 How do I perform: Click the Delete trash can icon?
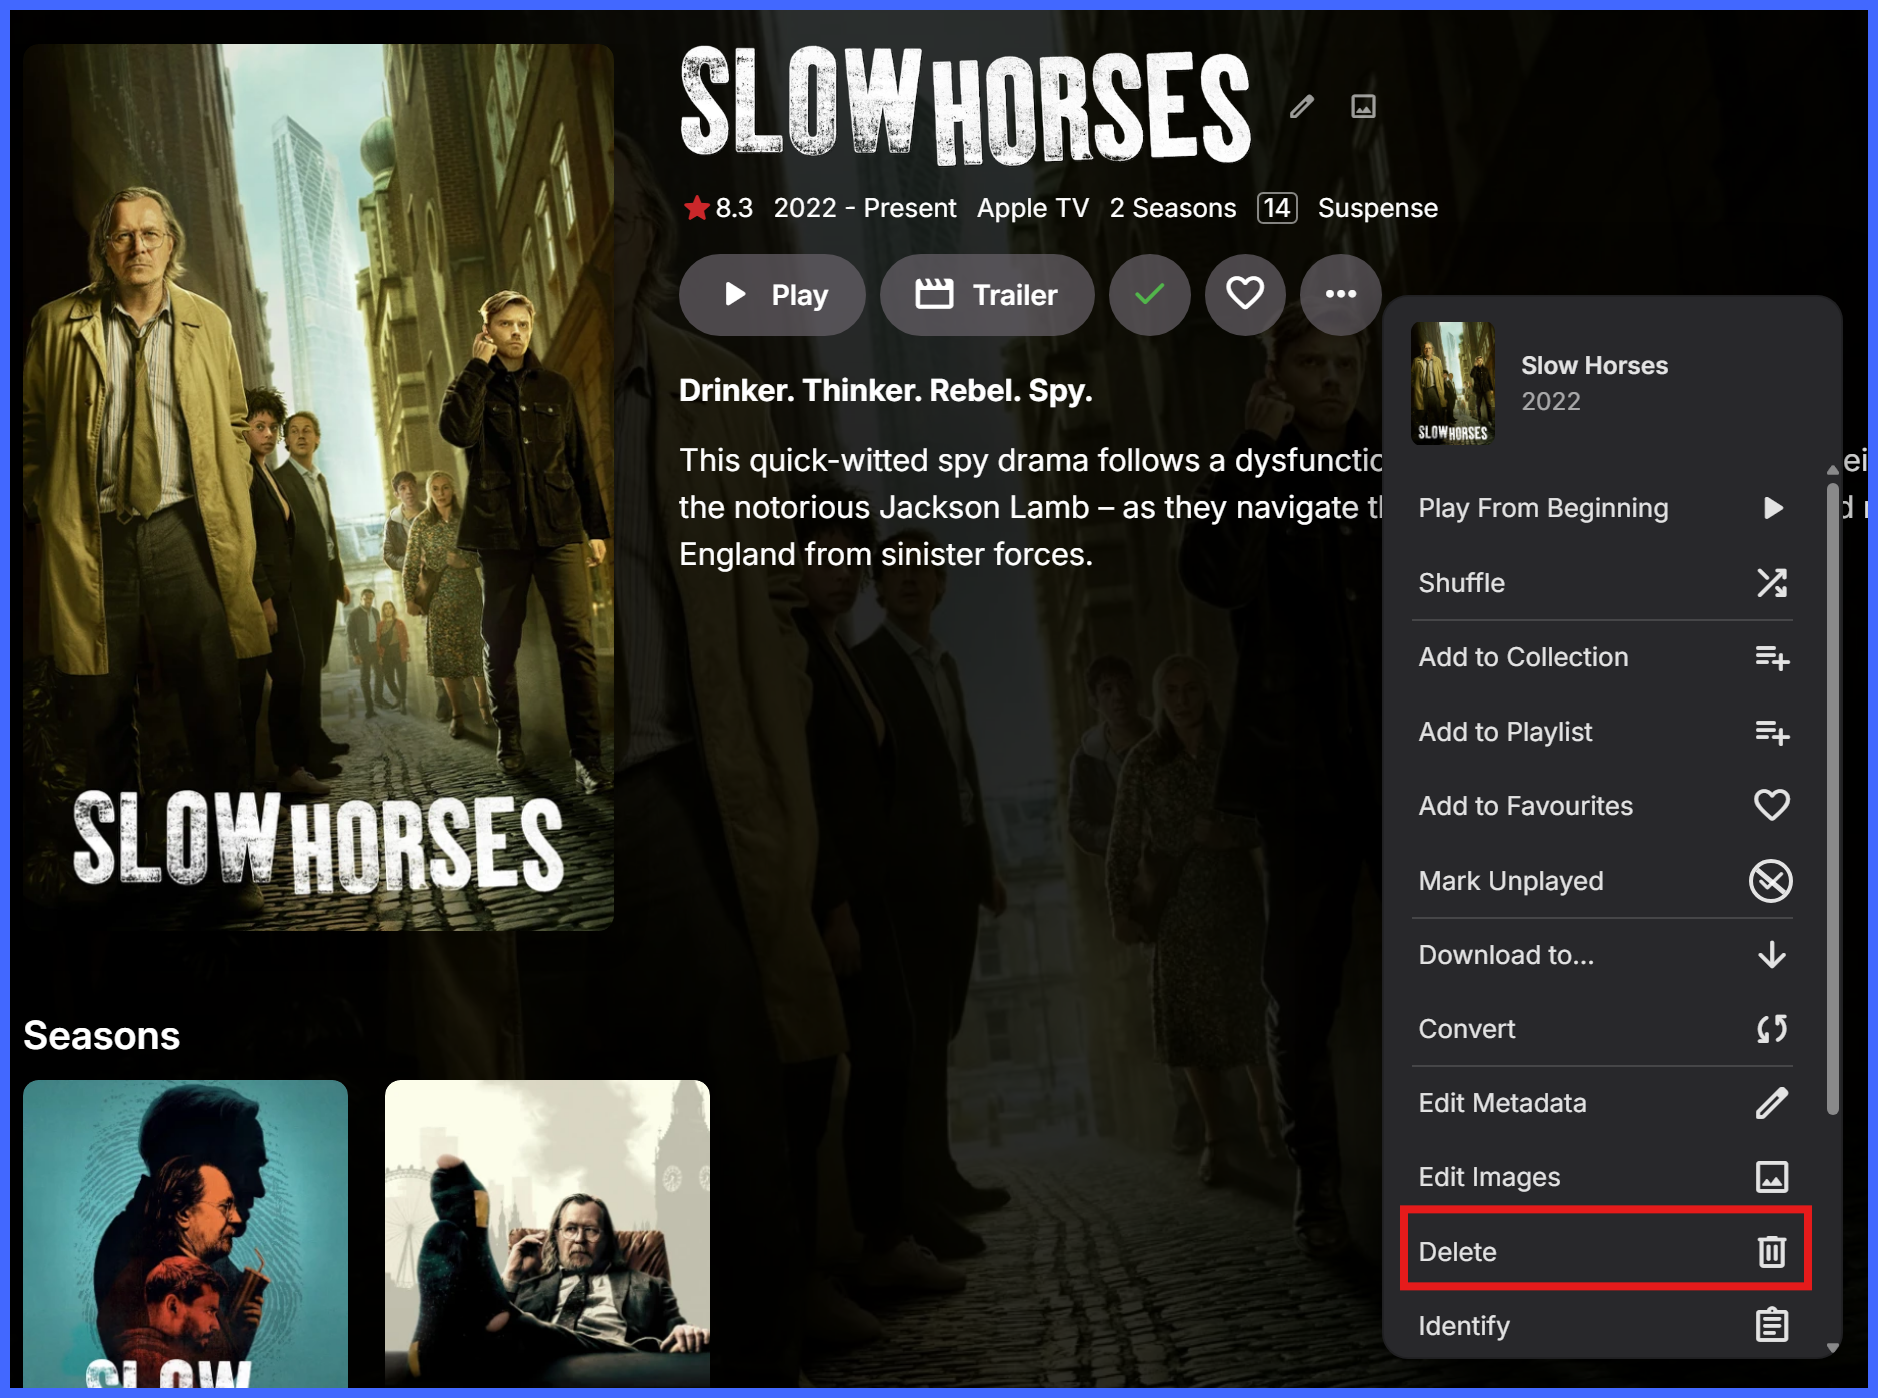1772,1251
